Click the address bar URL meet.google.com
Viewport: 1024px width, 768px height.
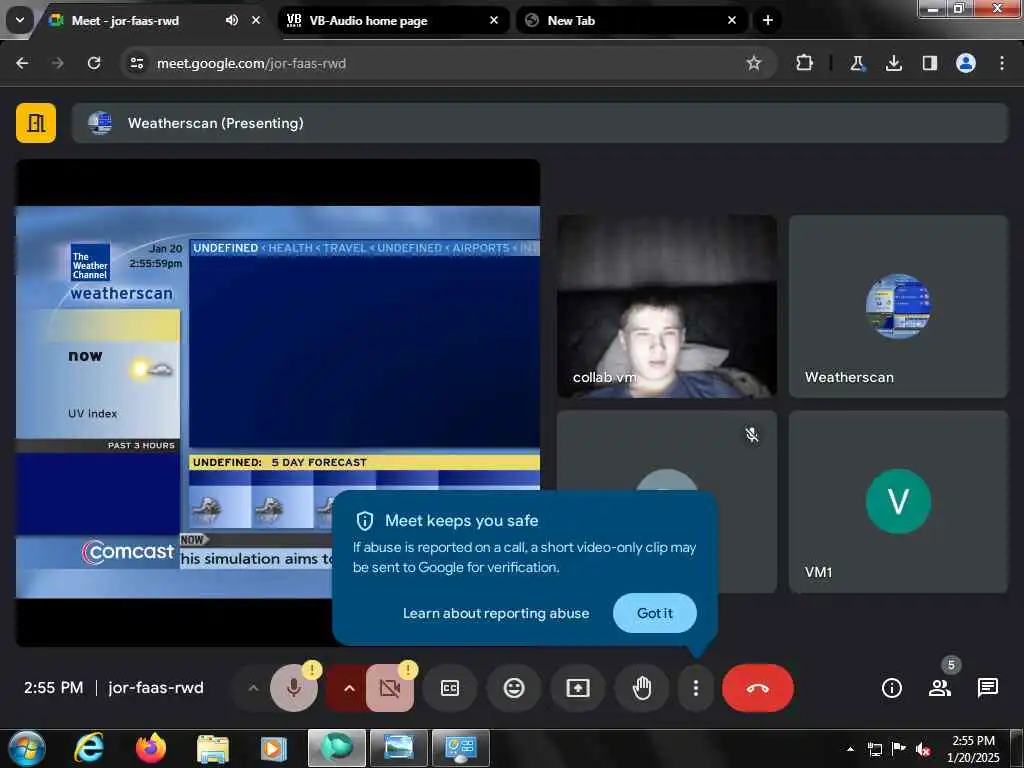(x=251, y=63)
